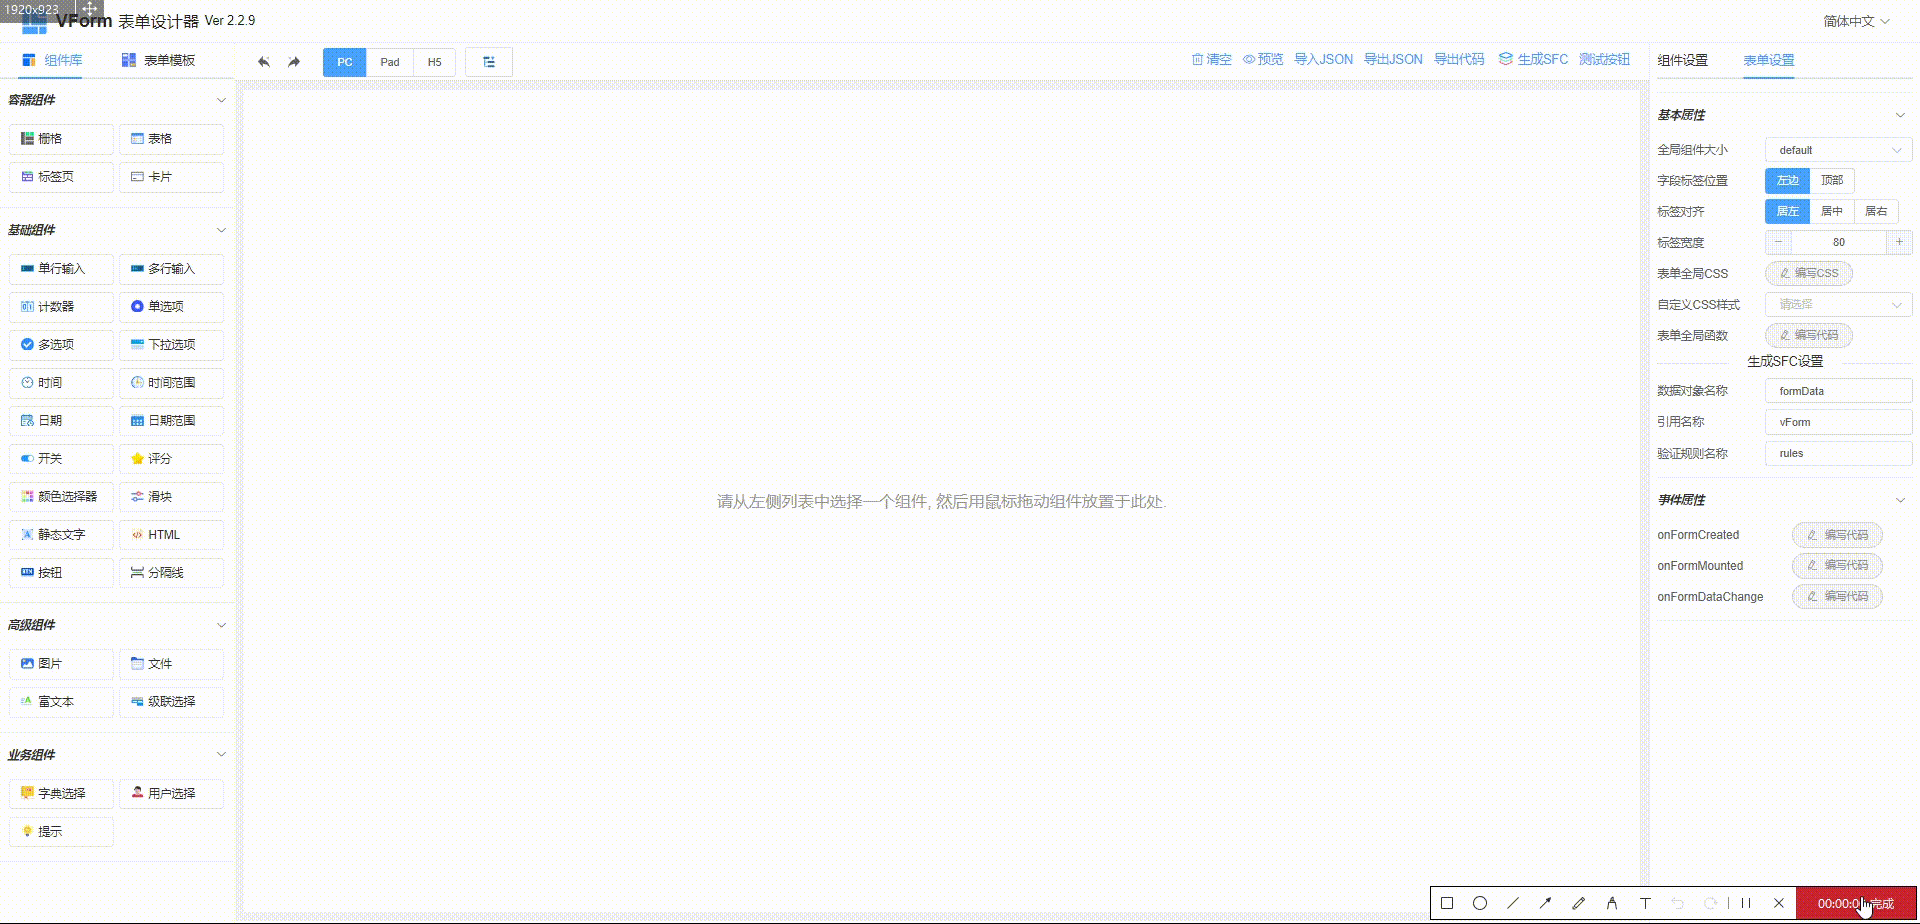Screen dimensions: 1920x924
Task: Click the outline tree view icon
Action: 489,61
